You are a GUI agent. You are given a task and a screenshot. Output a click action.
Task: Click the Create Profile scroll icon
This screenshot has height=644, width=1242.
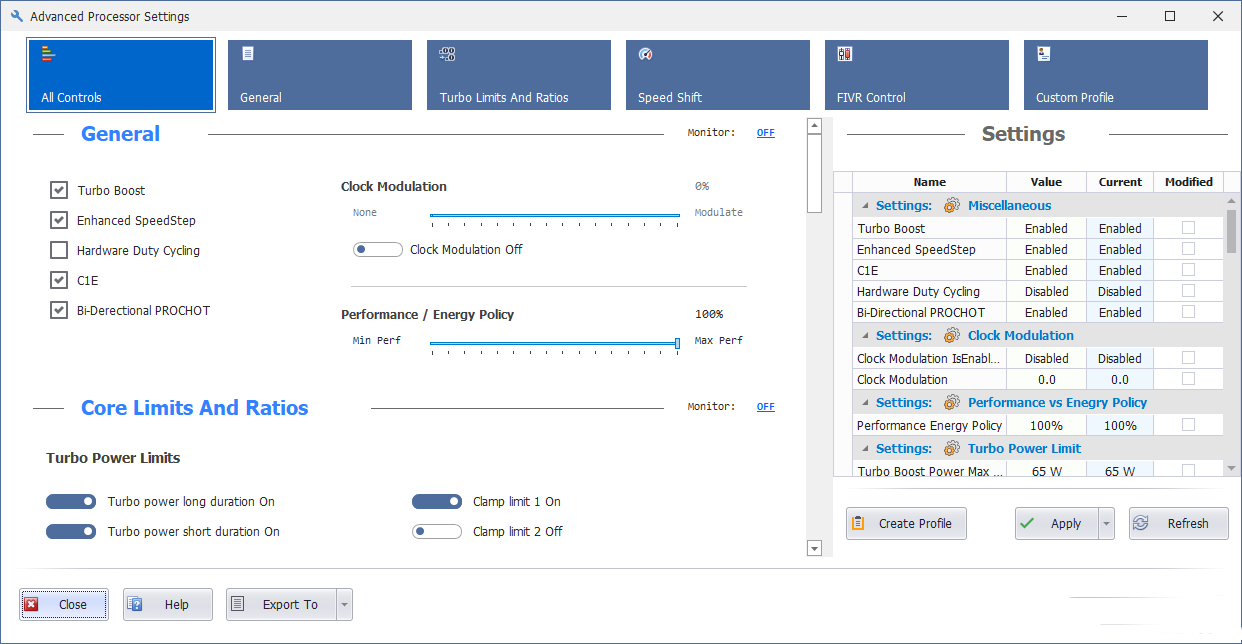[x=857, y=522]
